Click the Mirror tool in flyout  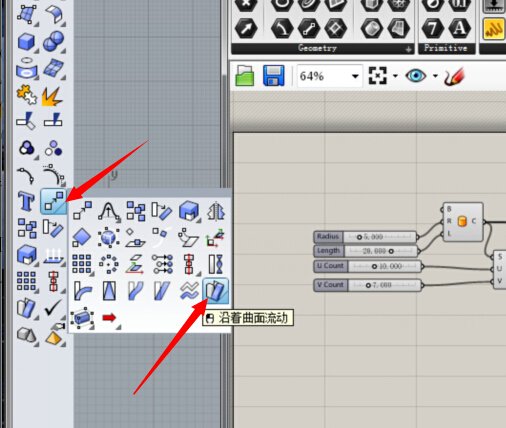click(x=216, y=211)
